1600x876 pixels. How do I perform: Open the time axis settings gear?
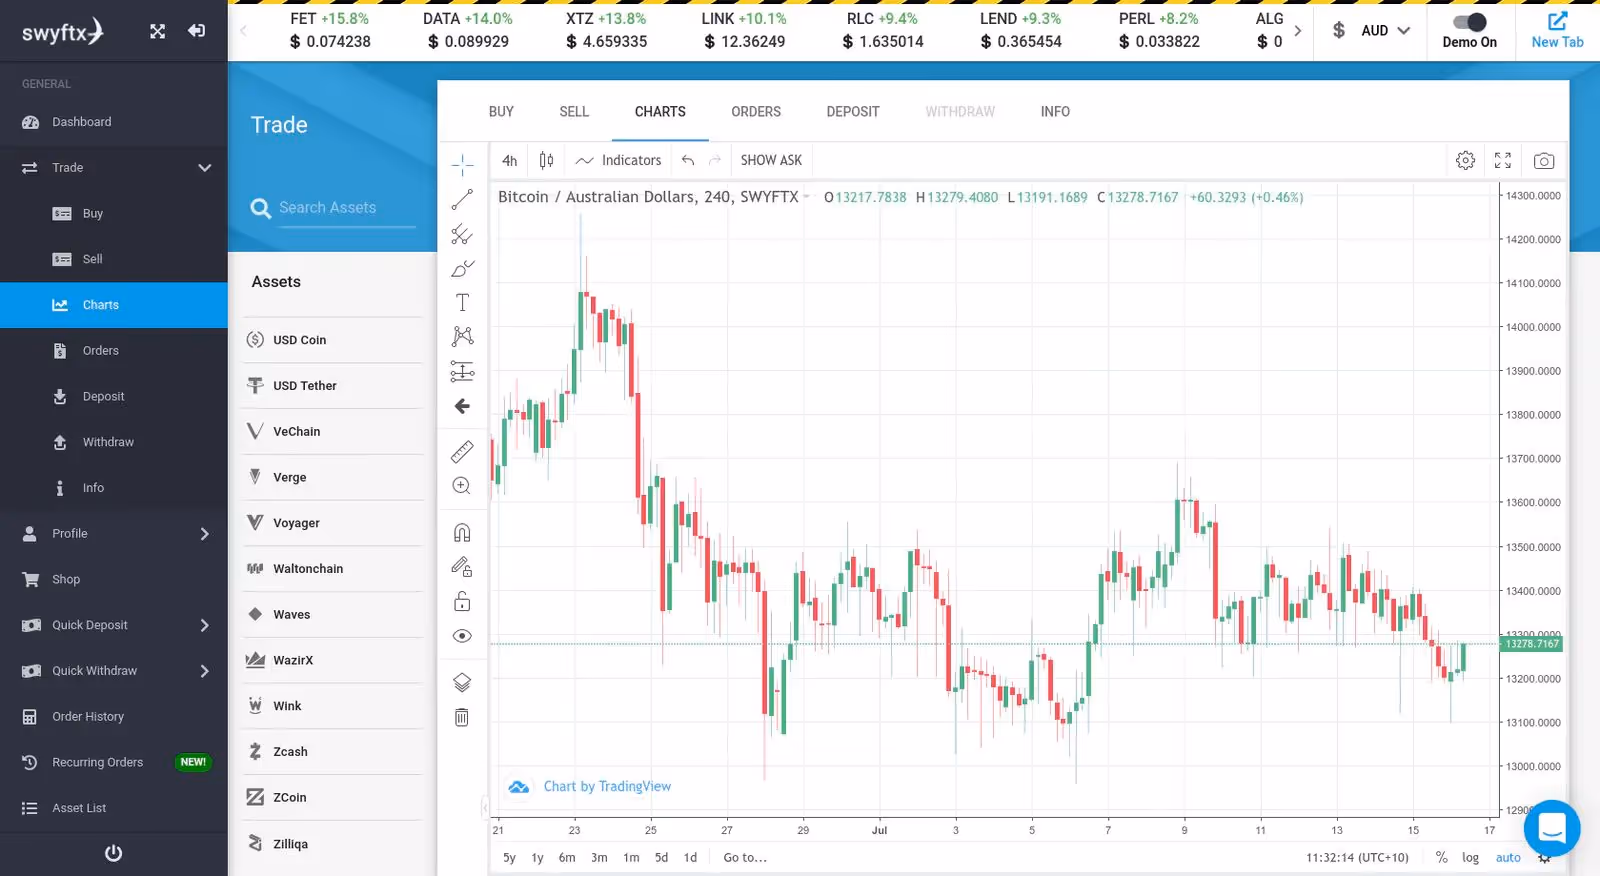coord(1545,857)
